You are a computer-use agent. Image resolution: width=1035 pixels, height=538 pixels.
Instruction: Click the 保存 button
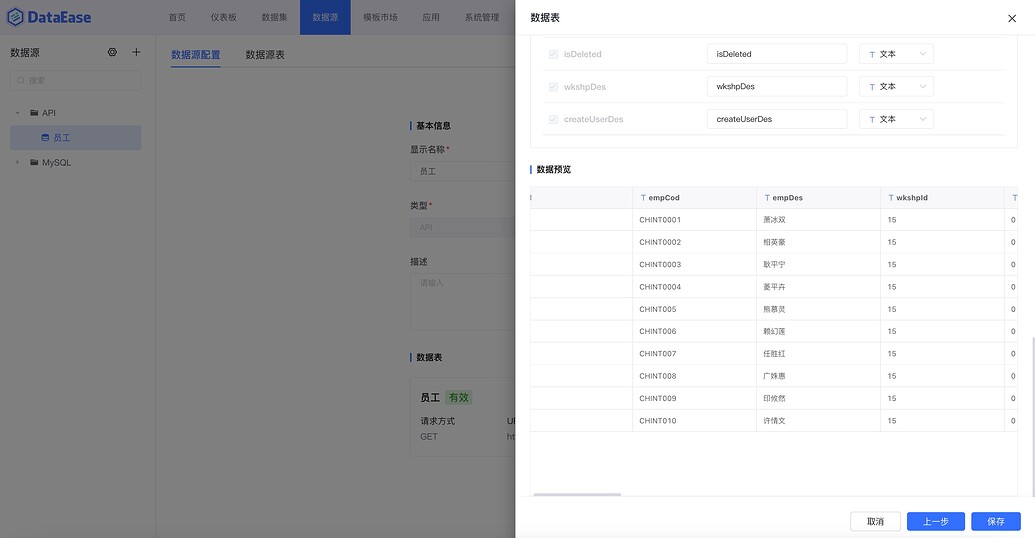996,521
